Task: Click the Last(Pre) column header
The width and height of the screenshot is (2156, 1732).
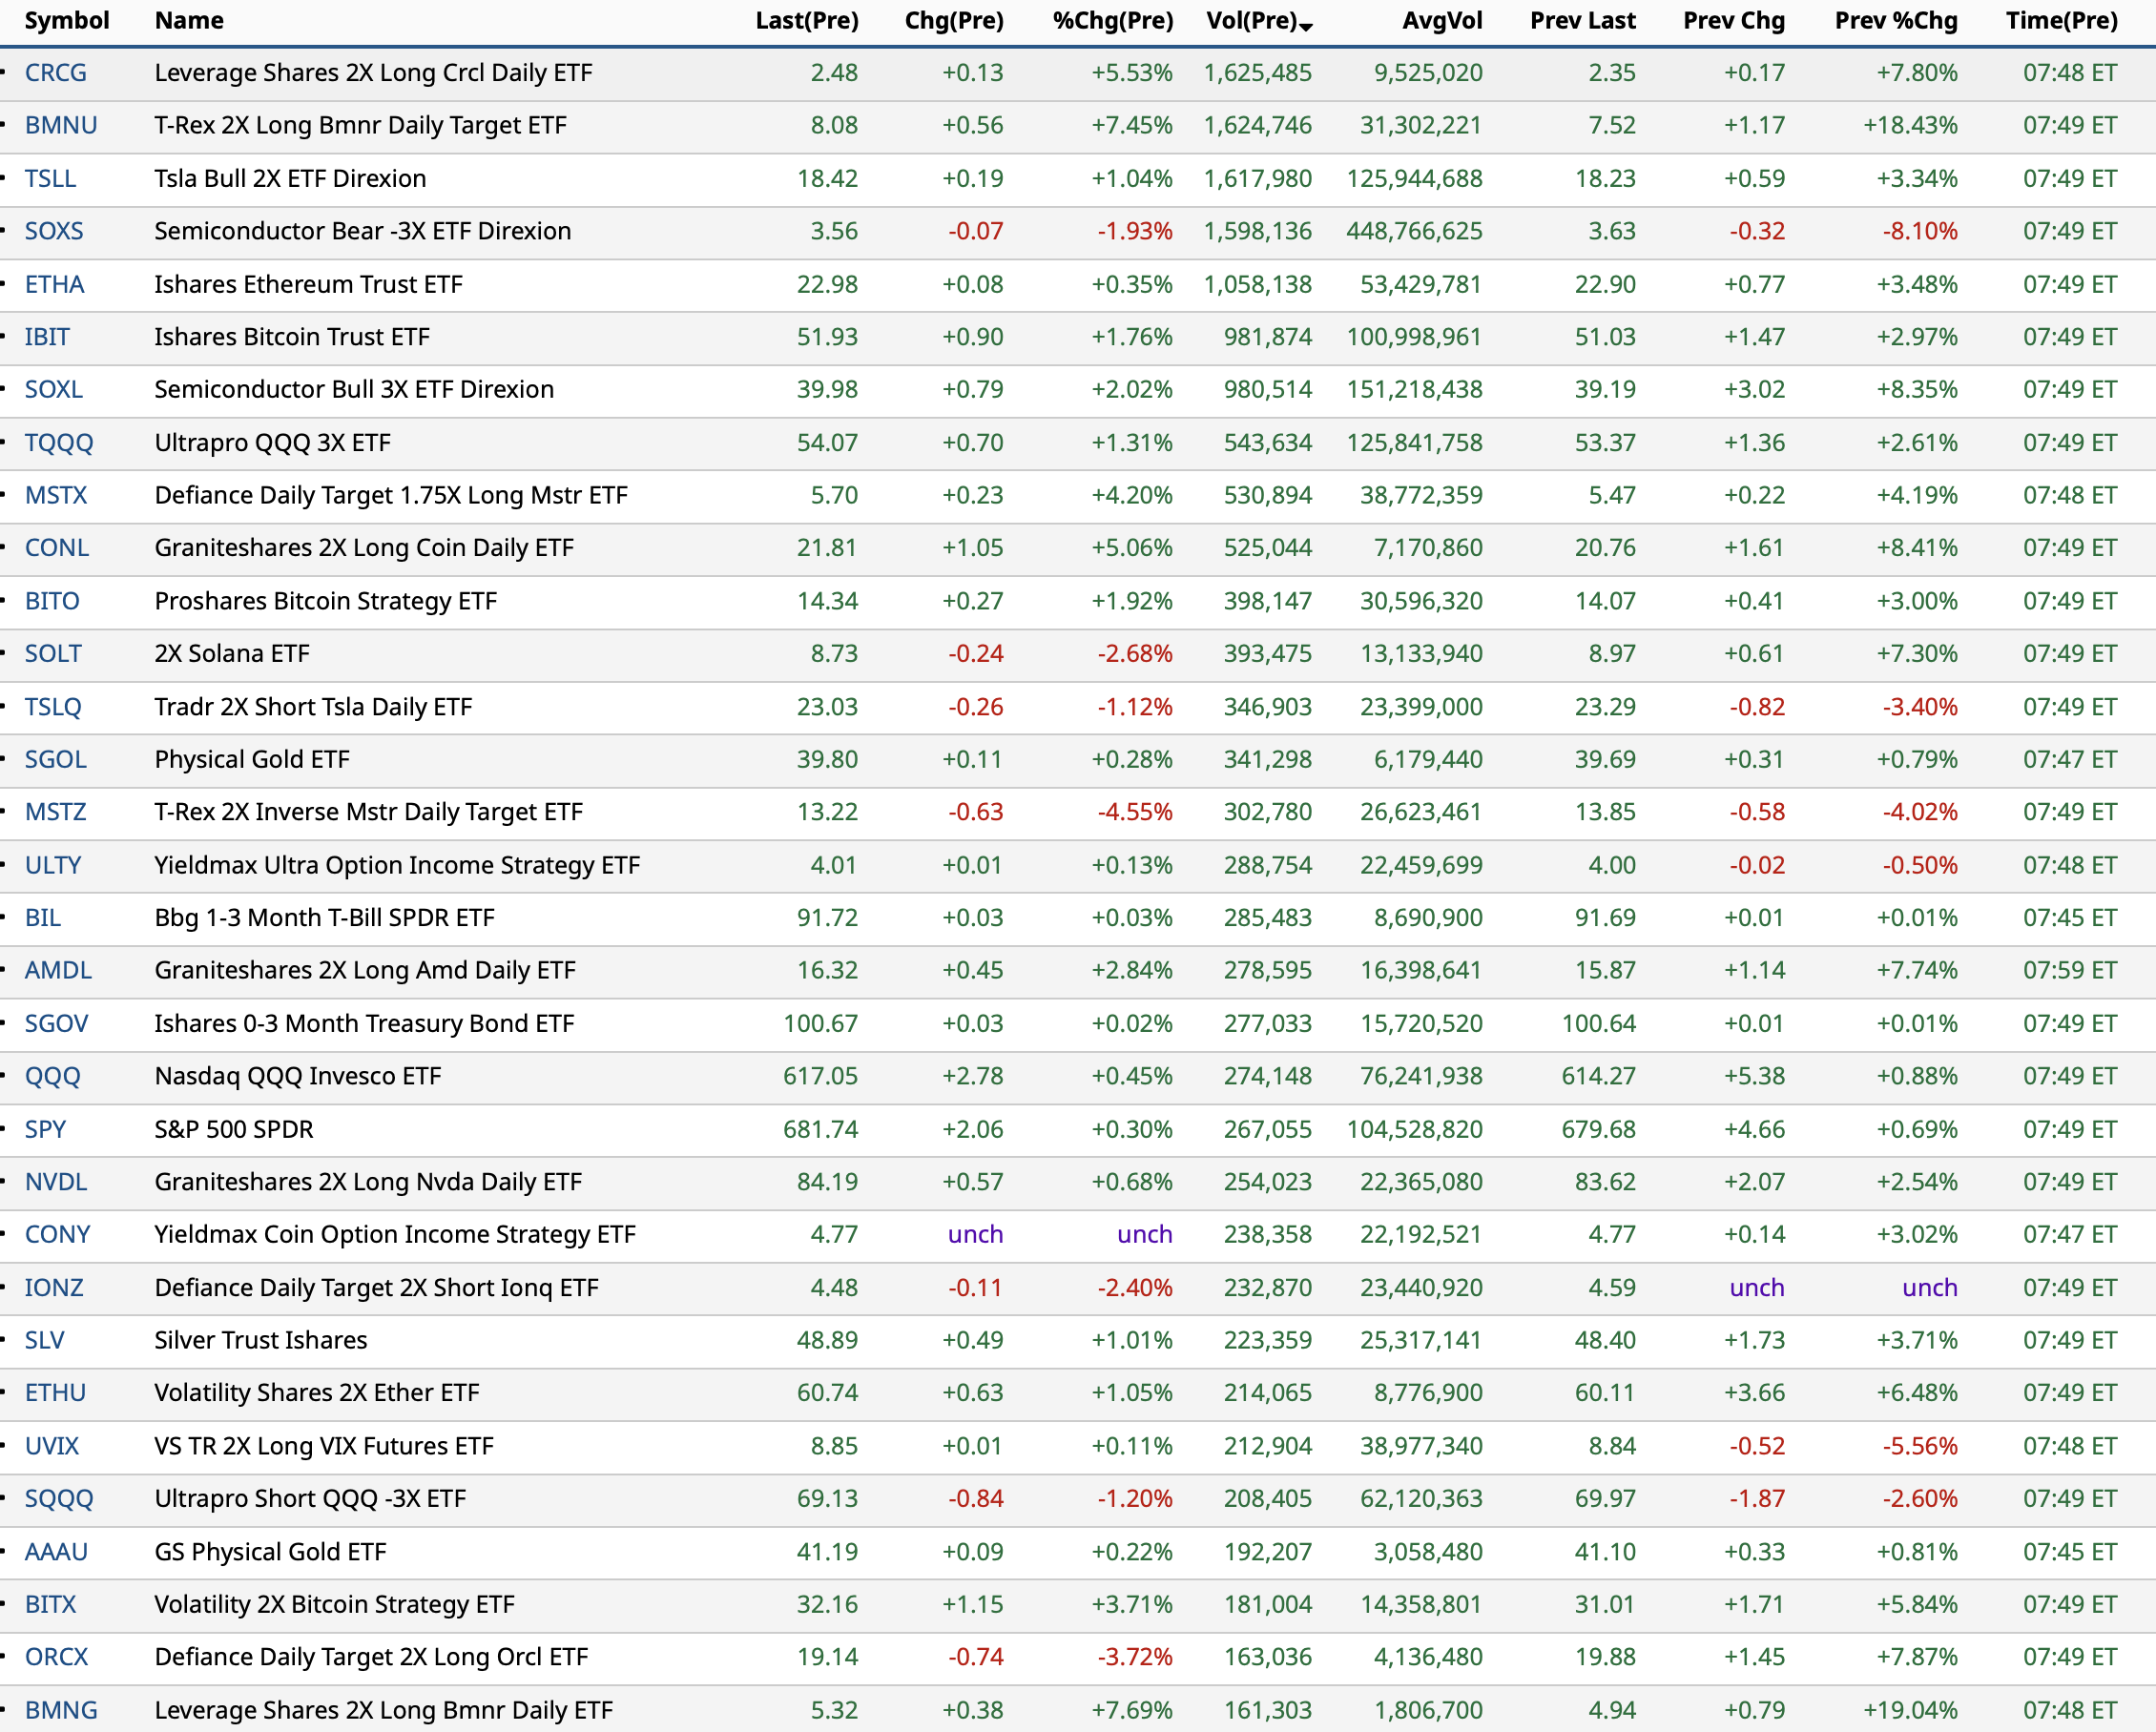Action: [x=806, y=21]
